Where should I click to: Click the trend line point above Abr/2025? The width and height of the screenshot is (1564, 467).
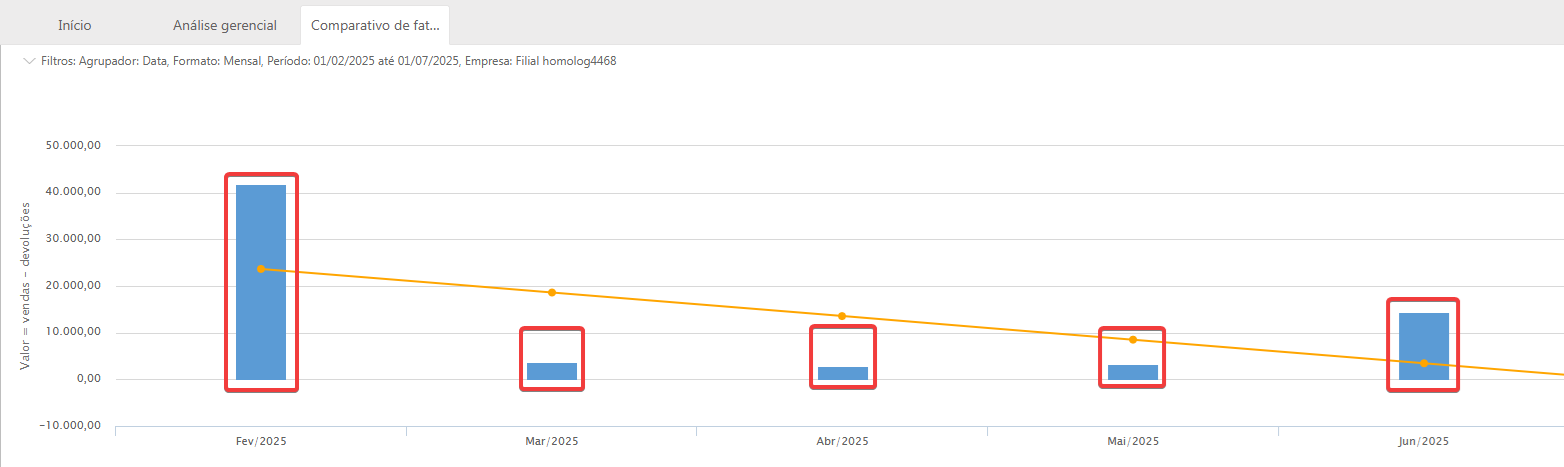[843, 316]
